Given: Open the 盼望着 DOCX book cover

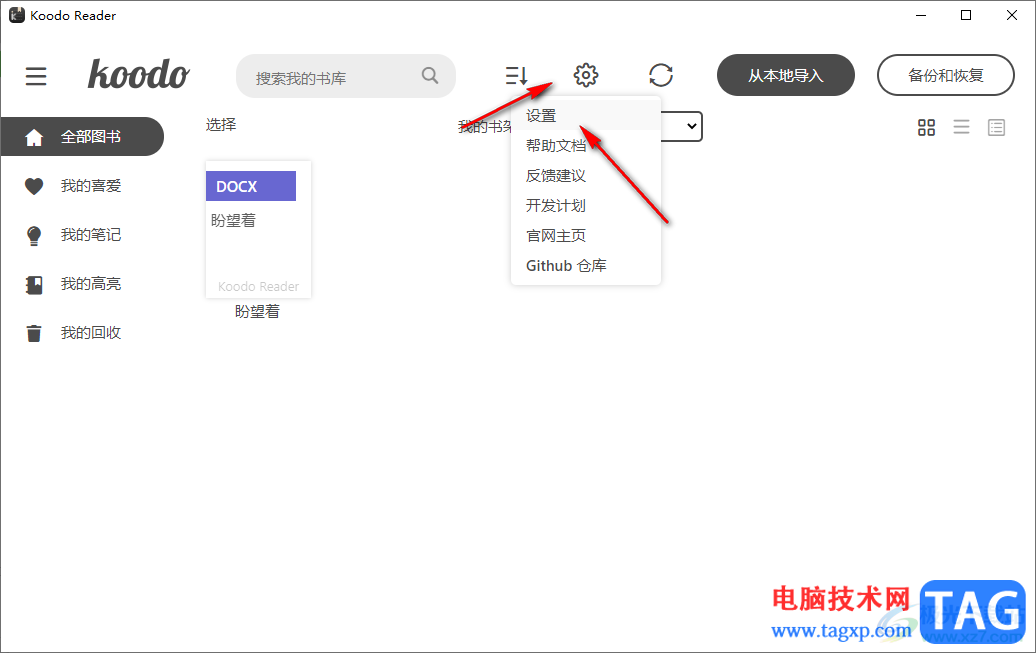Looking at the screenshot, I should [258, 229].
